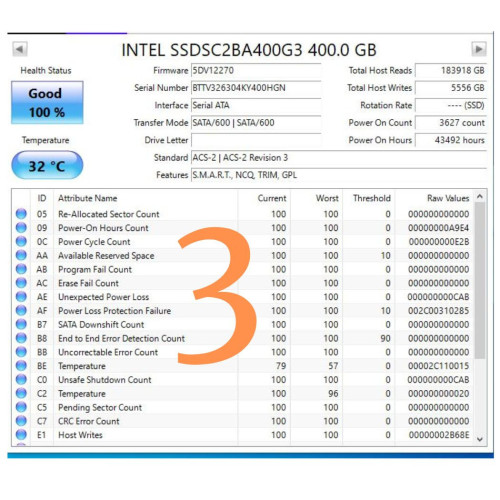Image resolution: width=500 pixels, height=500 pixels.
Task: Select End to End Error Detection Count name
Action: (x=121, y=338)
